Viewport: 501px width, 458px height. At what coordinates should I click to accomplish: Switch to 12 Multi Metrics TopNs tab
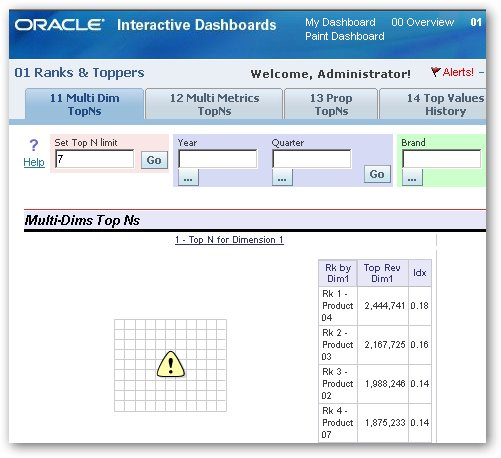[x=214, y=104]
